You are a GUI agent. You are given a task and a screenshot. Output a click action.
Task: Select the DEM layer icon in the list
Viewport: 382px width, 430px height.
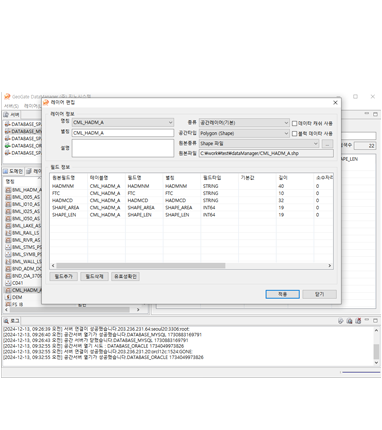point(8,297)
